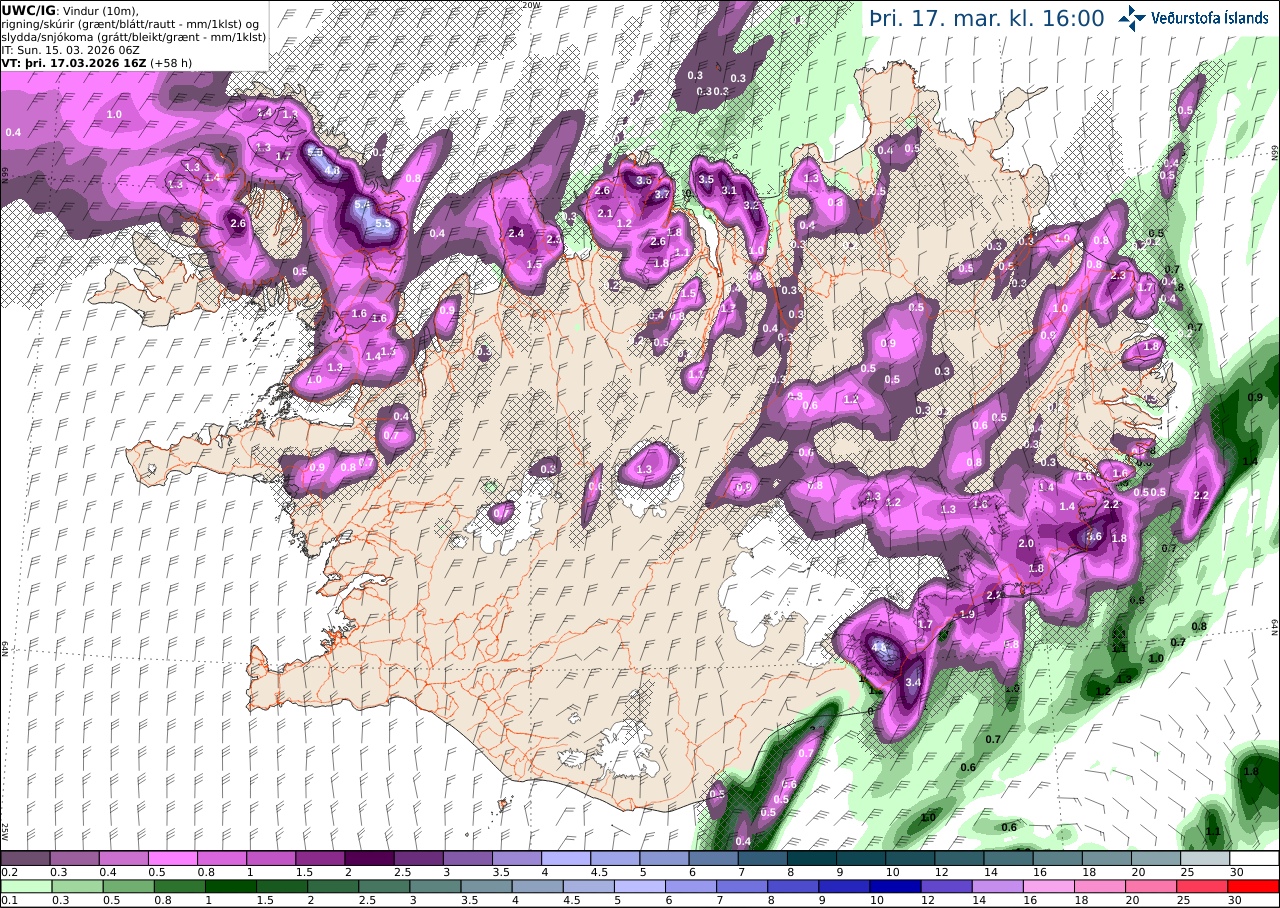
Task: Click the pale green 0.1 rain legend swatch
Action: (x=25, y=886)
